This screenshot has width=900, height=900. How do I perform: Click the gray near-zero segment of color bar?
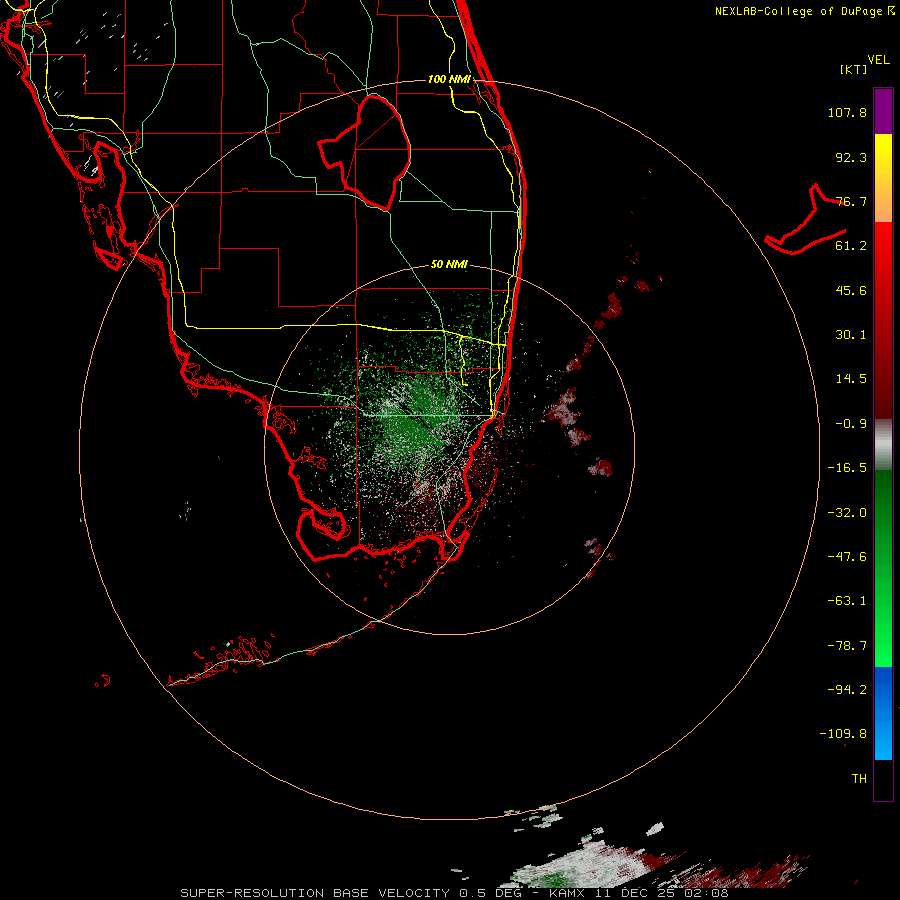(x=883, y=445)
